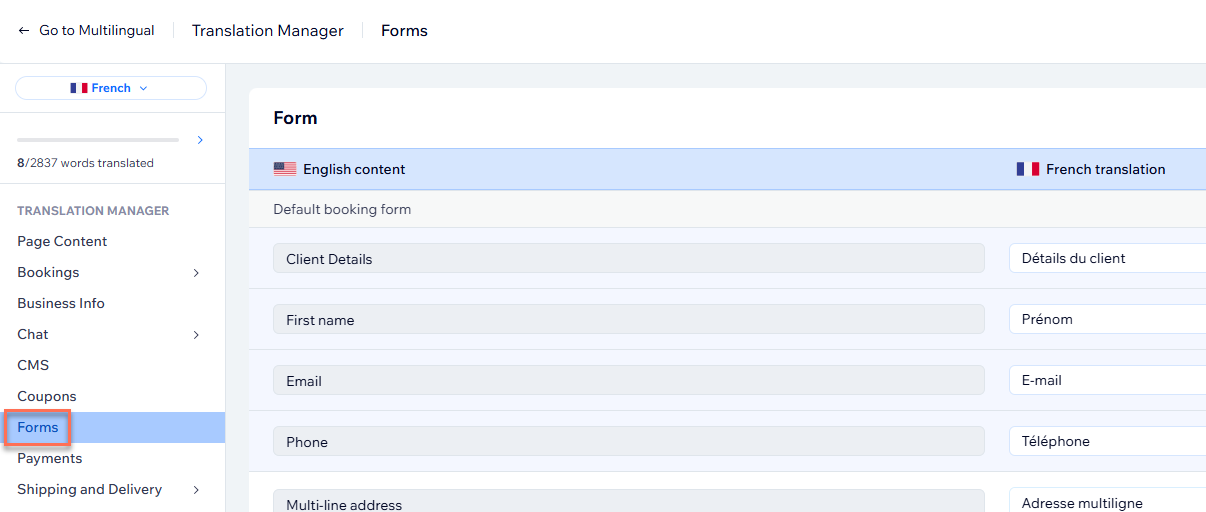Click the words translated progress bar
The width and height of the screenshot is (1206, 512).
(x=98, y=140)
